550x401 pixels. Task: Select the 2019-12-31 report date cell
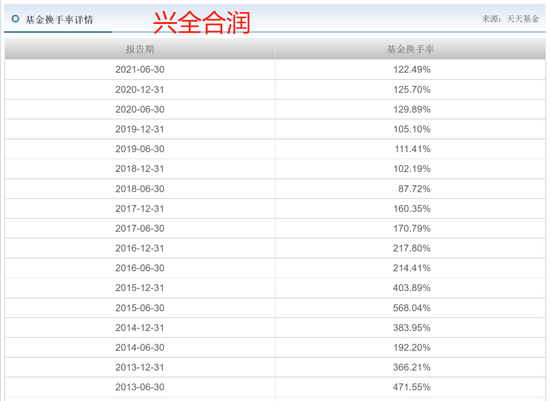(140, 129)
